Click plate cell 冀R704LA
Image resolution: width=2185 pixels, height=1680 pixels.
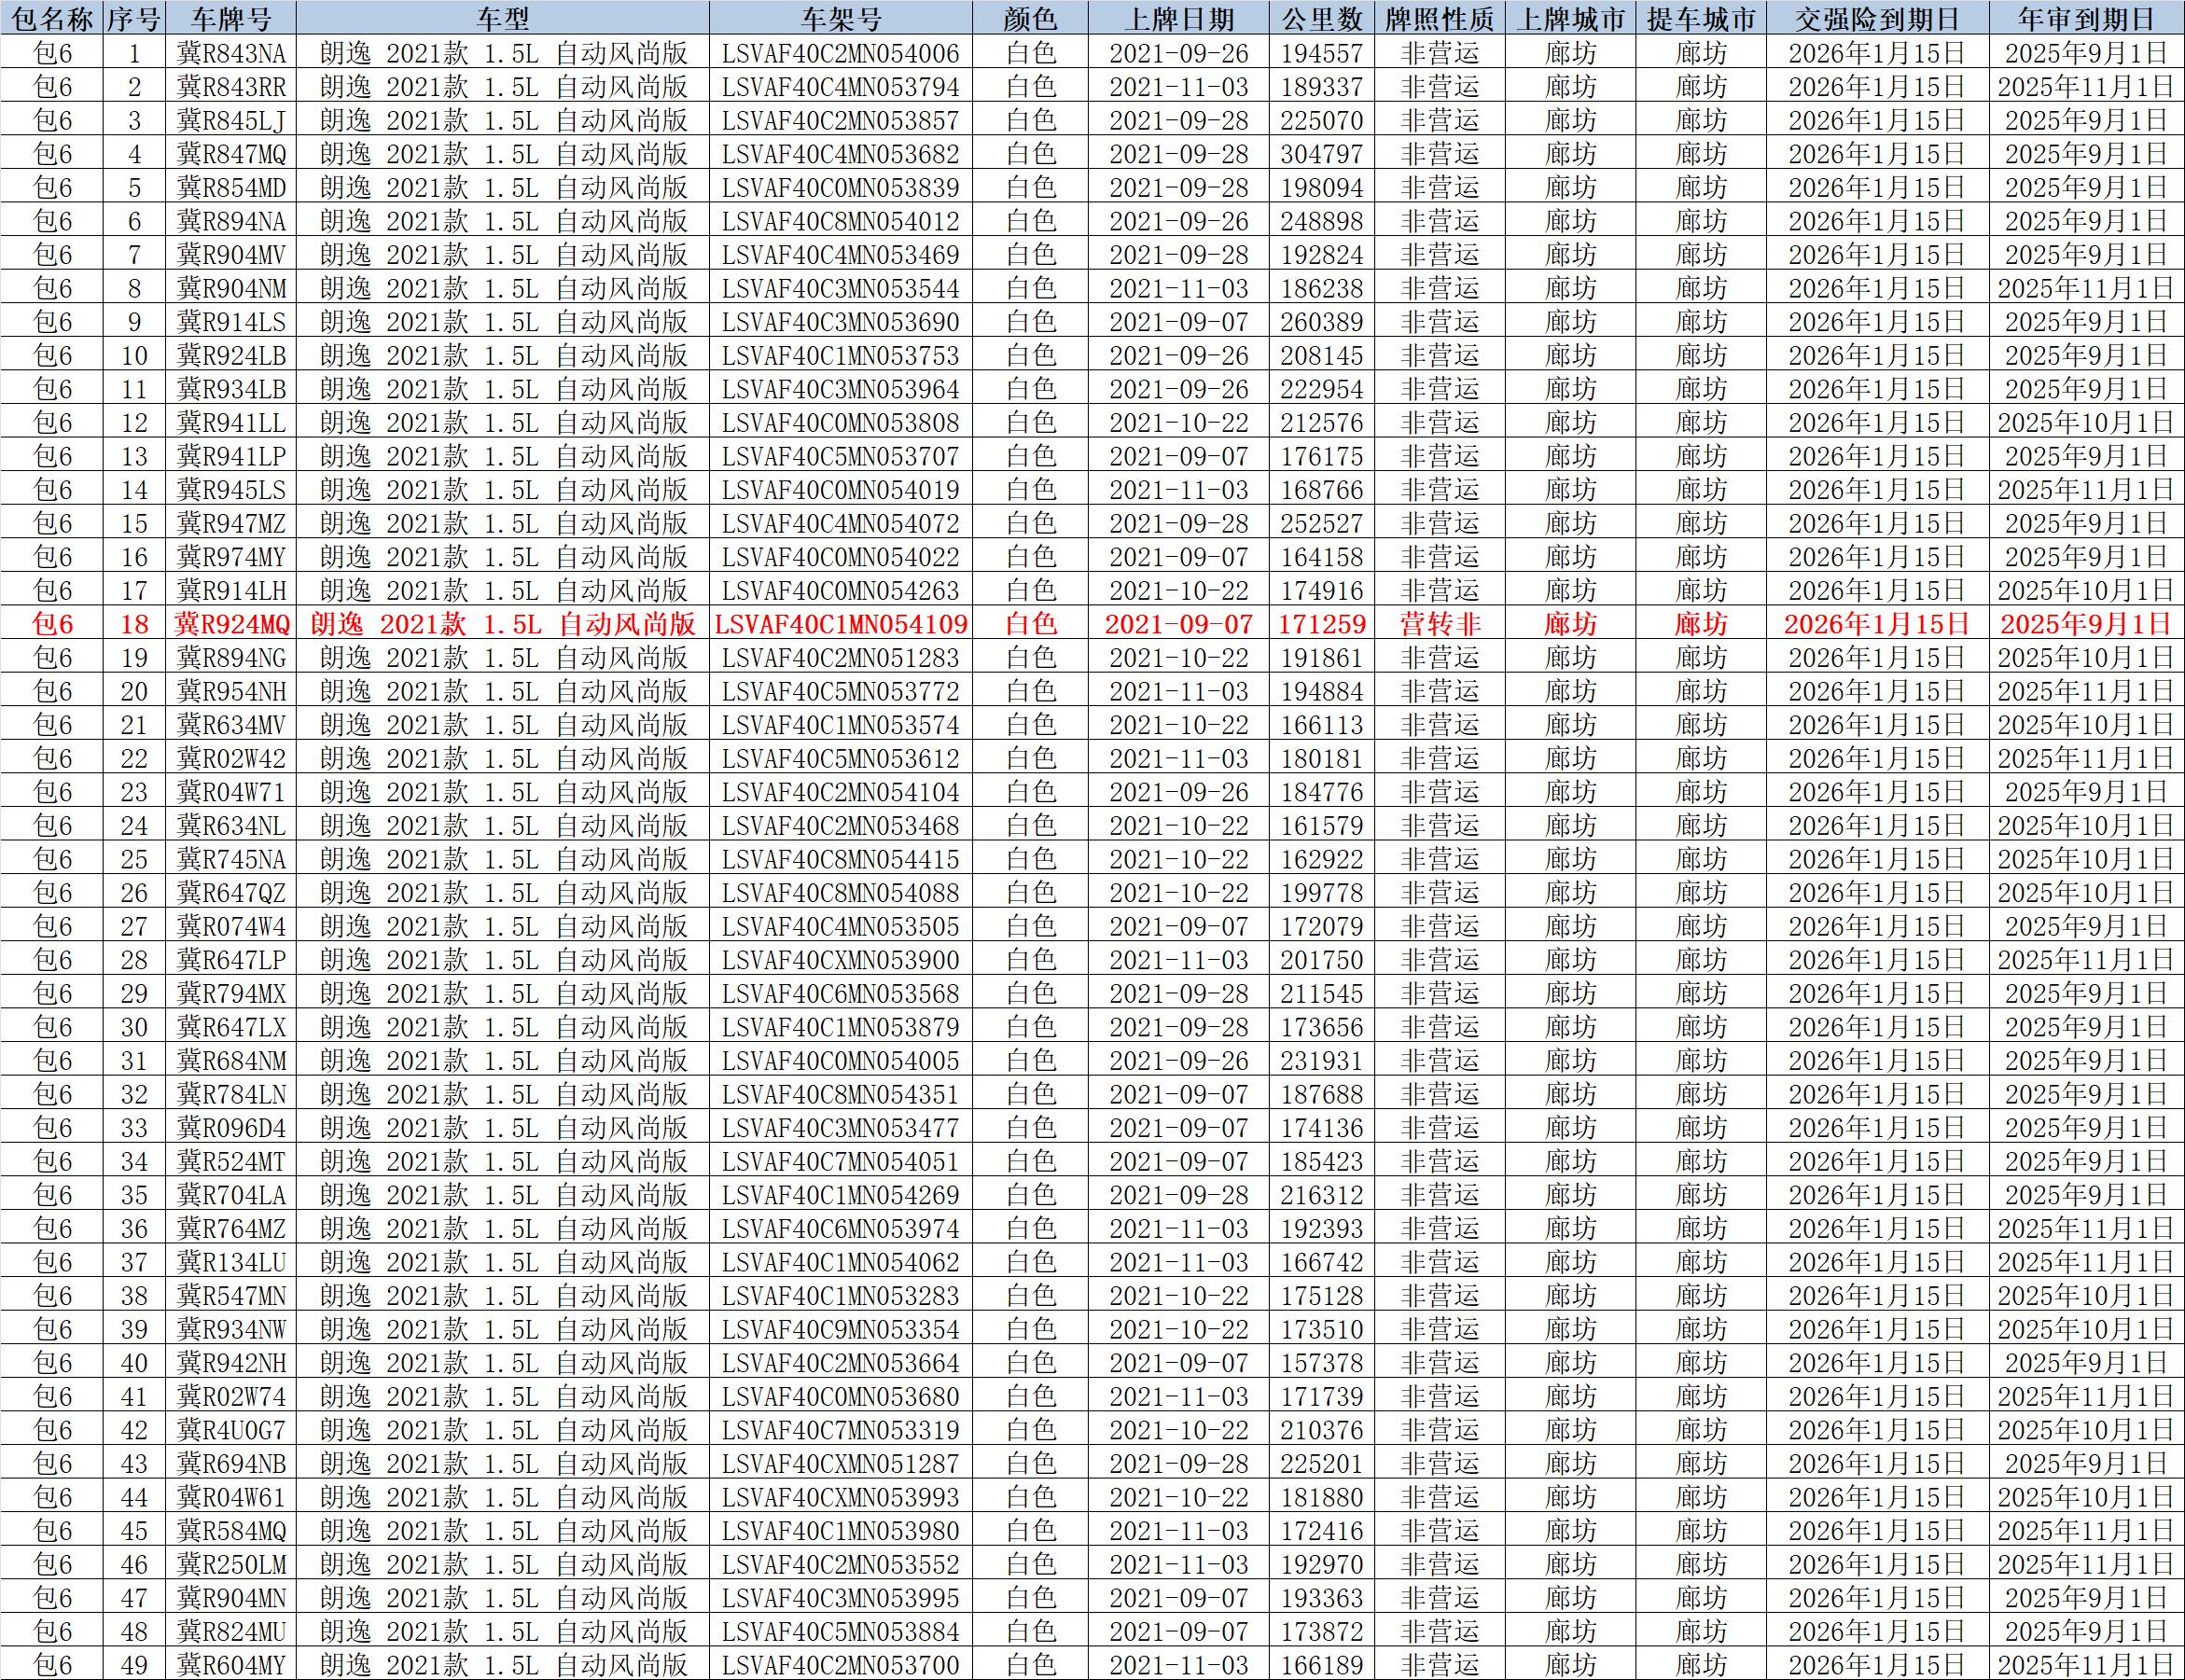(231, 1195)
